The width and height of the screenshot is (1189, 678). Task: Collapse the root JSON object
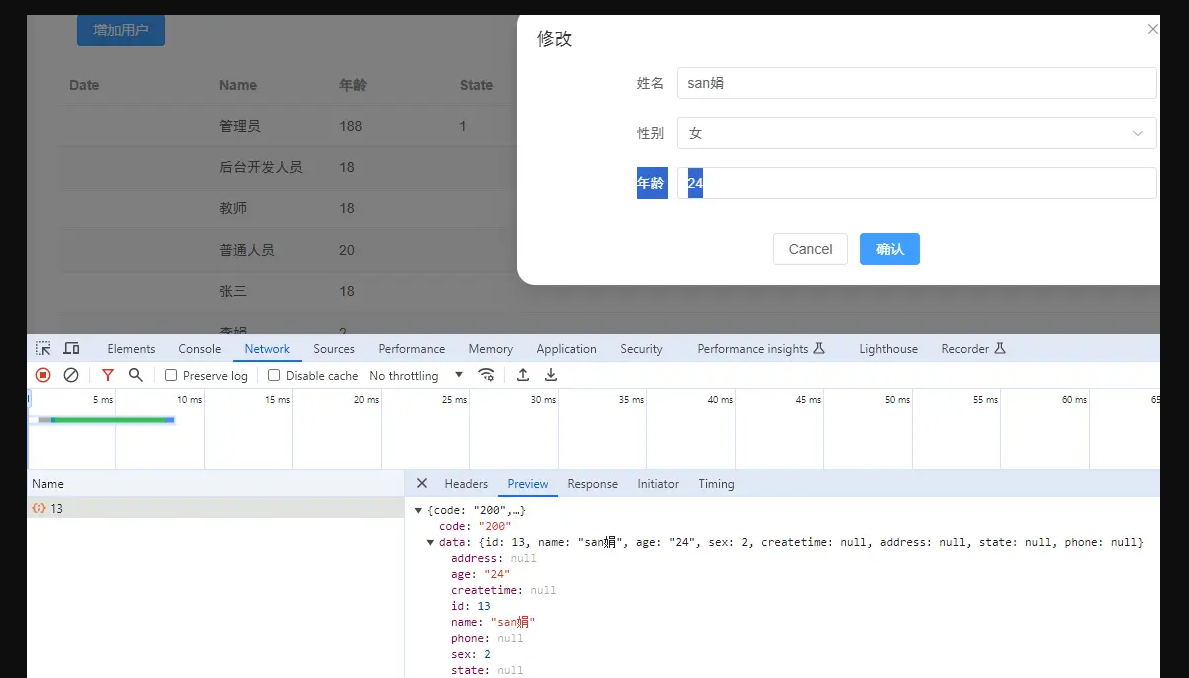418,510
